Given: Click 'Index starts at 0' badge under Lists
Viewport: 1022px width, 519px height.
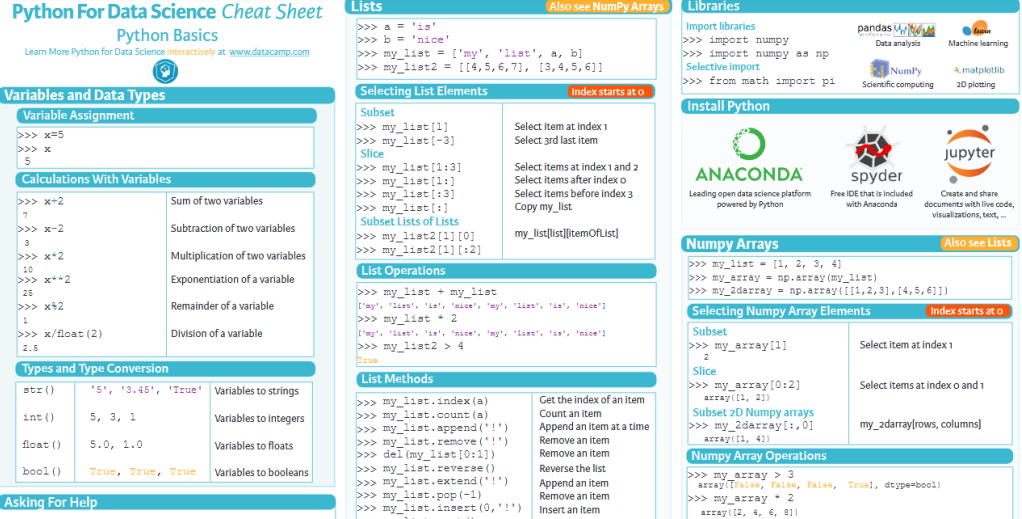Looking at the screenshot, I should pos(611,92).
